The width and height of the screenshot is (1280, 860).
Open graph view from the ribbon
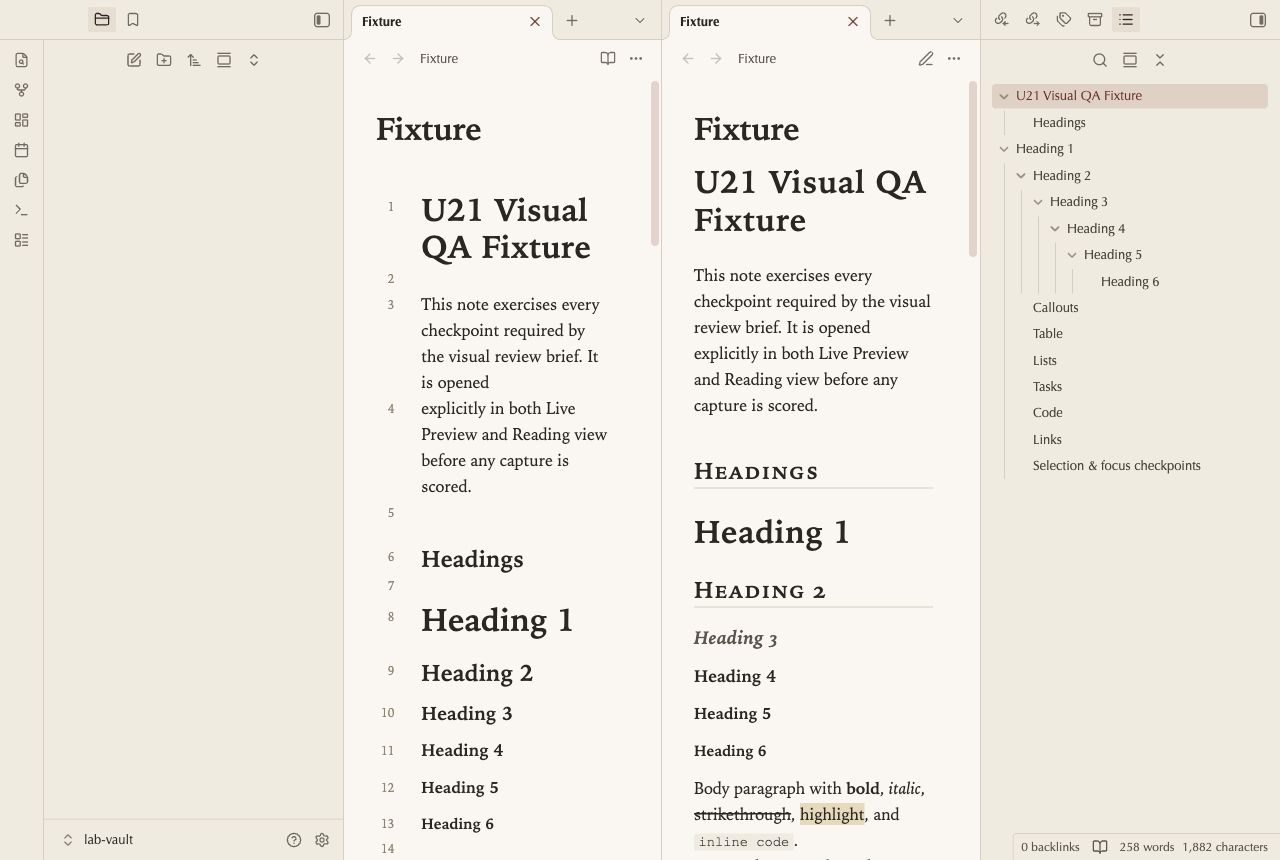[22, 90]
